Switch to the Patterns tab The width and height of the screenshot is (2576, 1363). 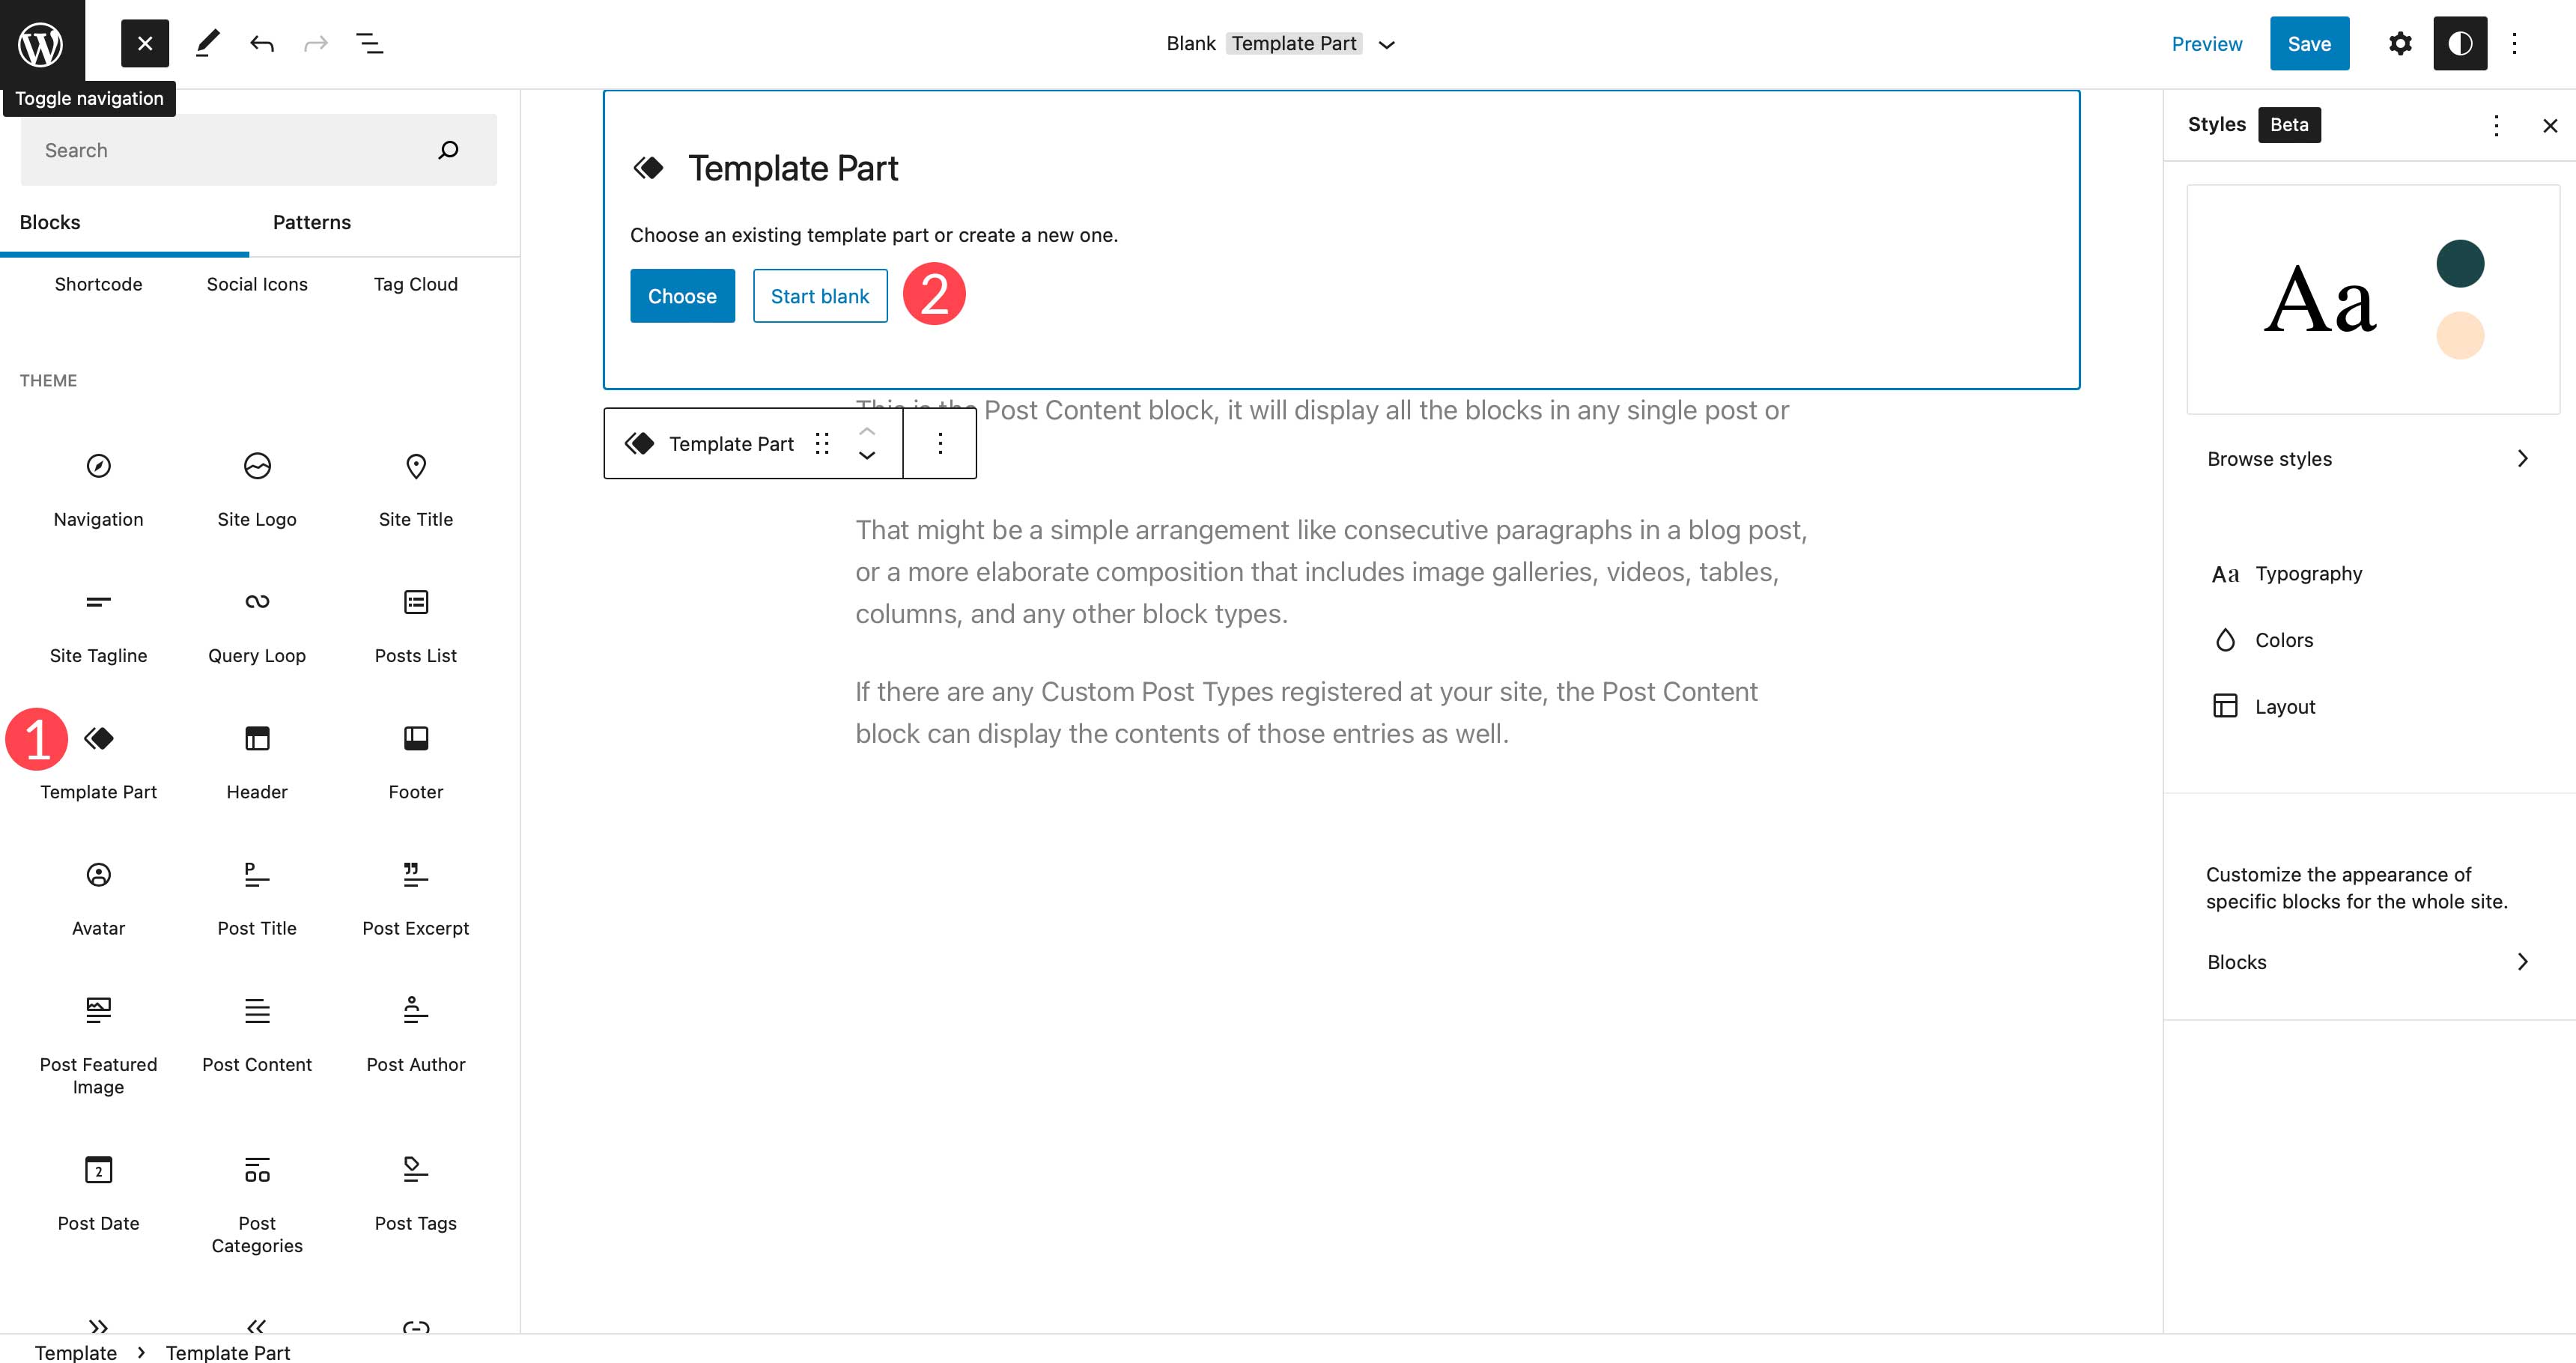[310, 222]
